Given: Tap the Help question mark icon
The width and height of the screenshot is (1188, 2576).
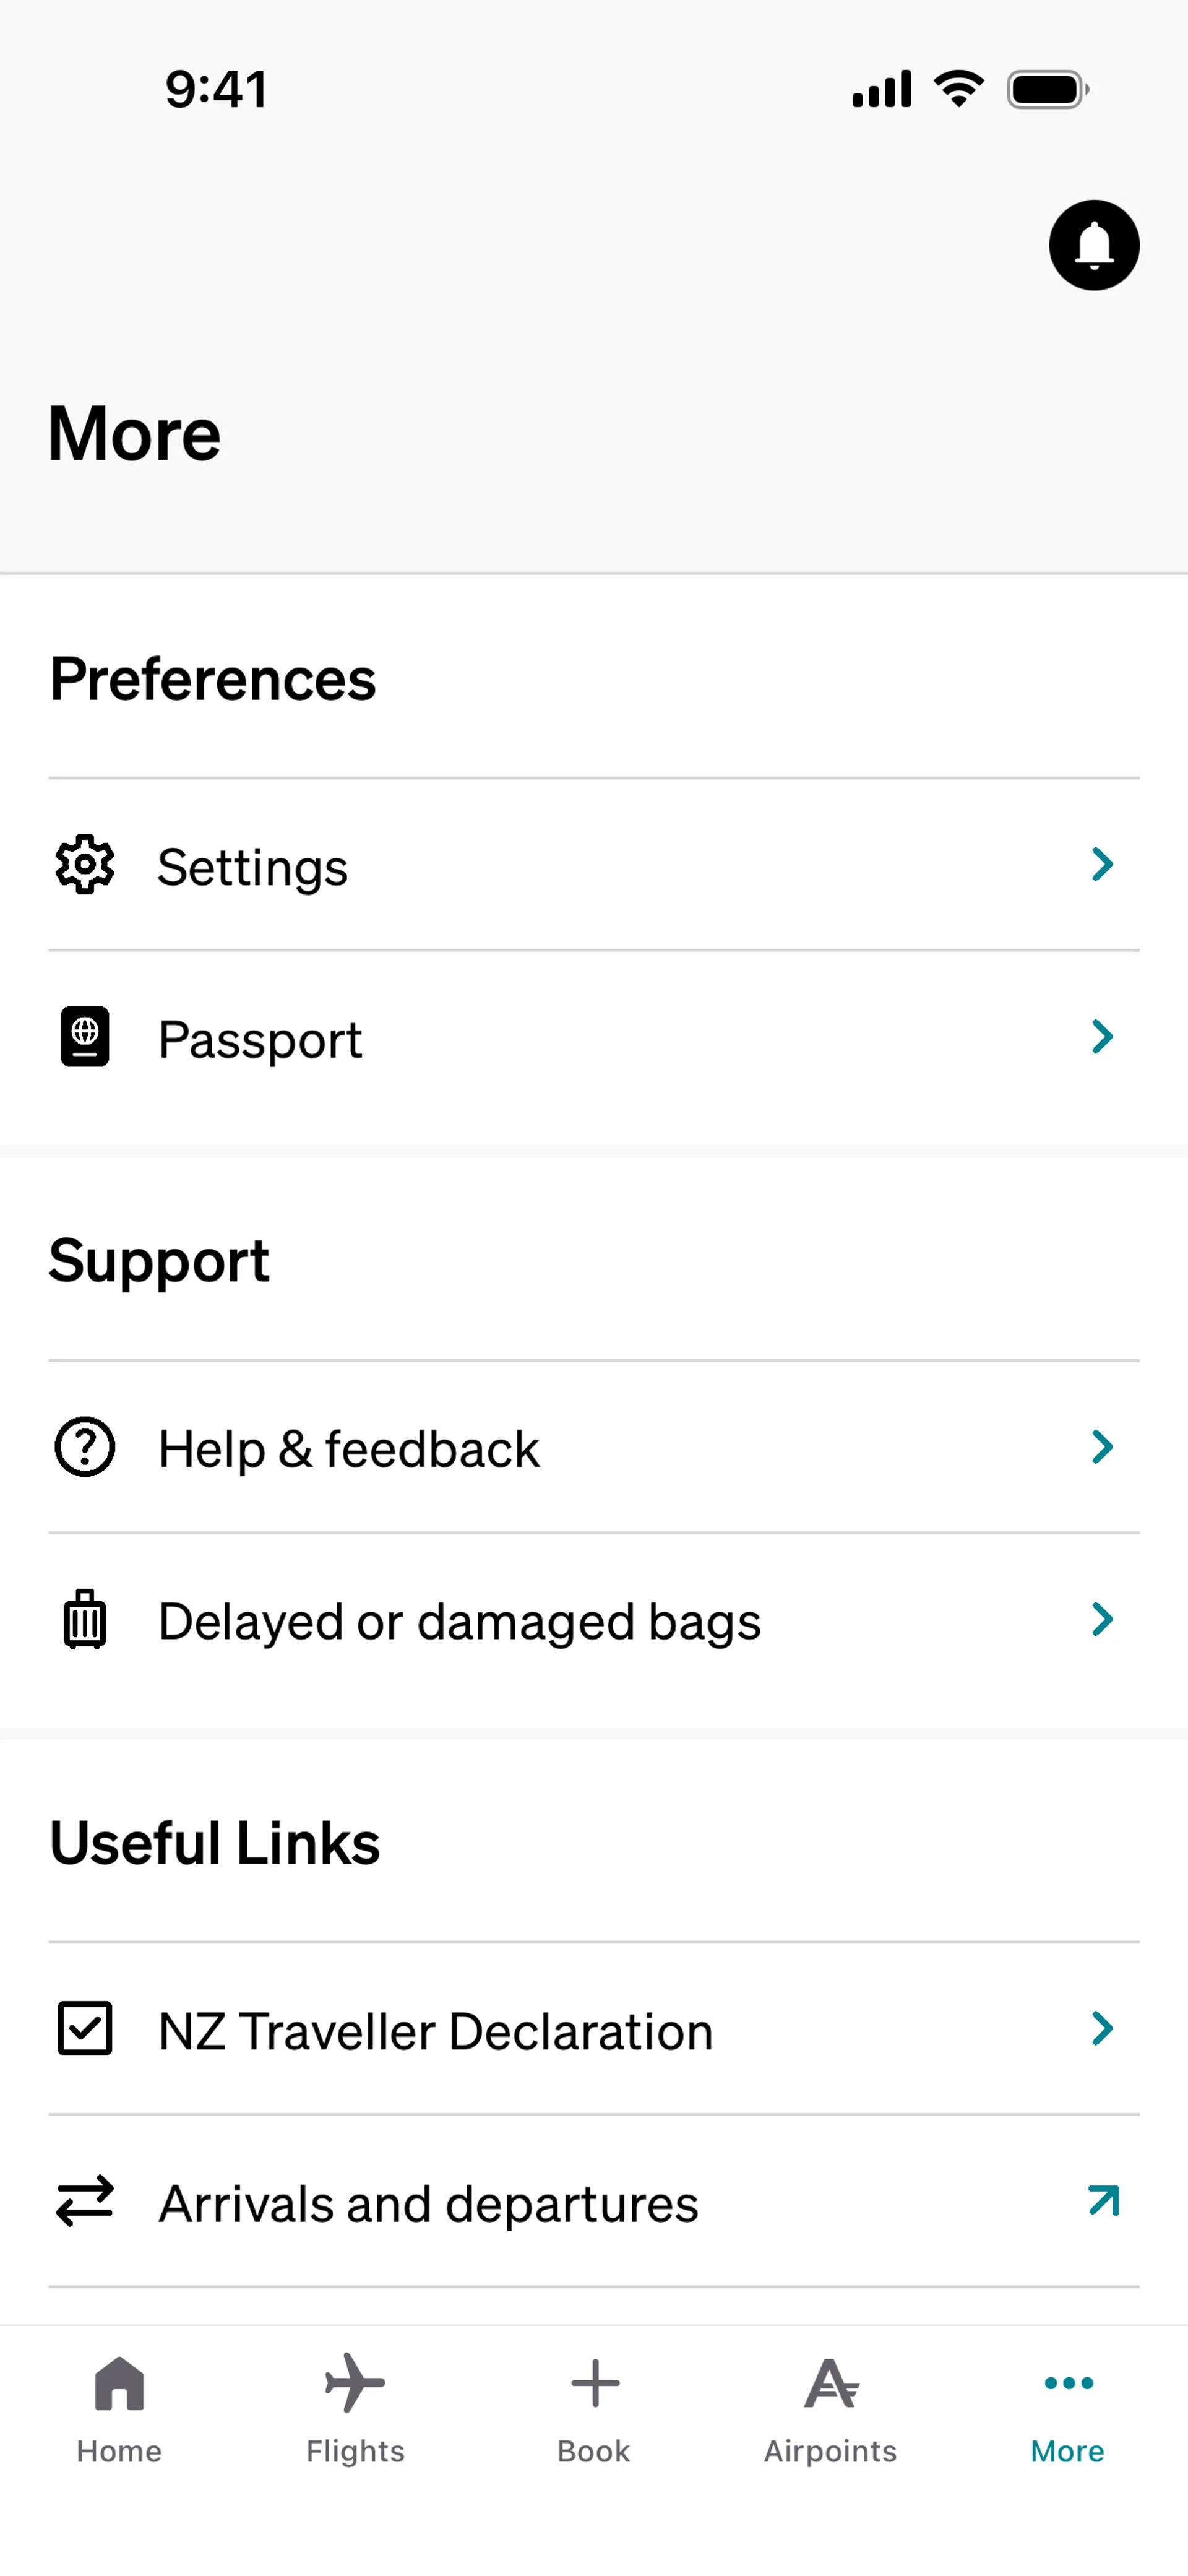Looking at the screenshot, I should [85, 1447].
